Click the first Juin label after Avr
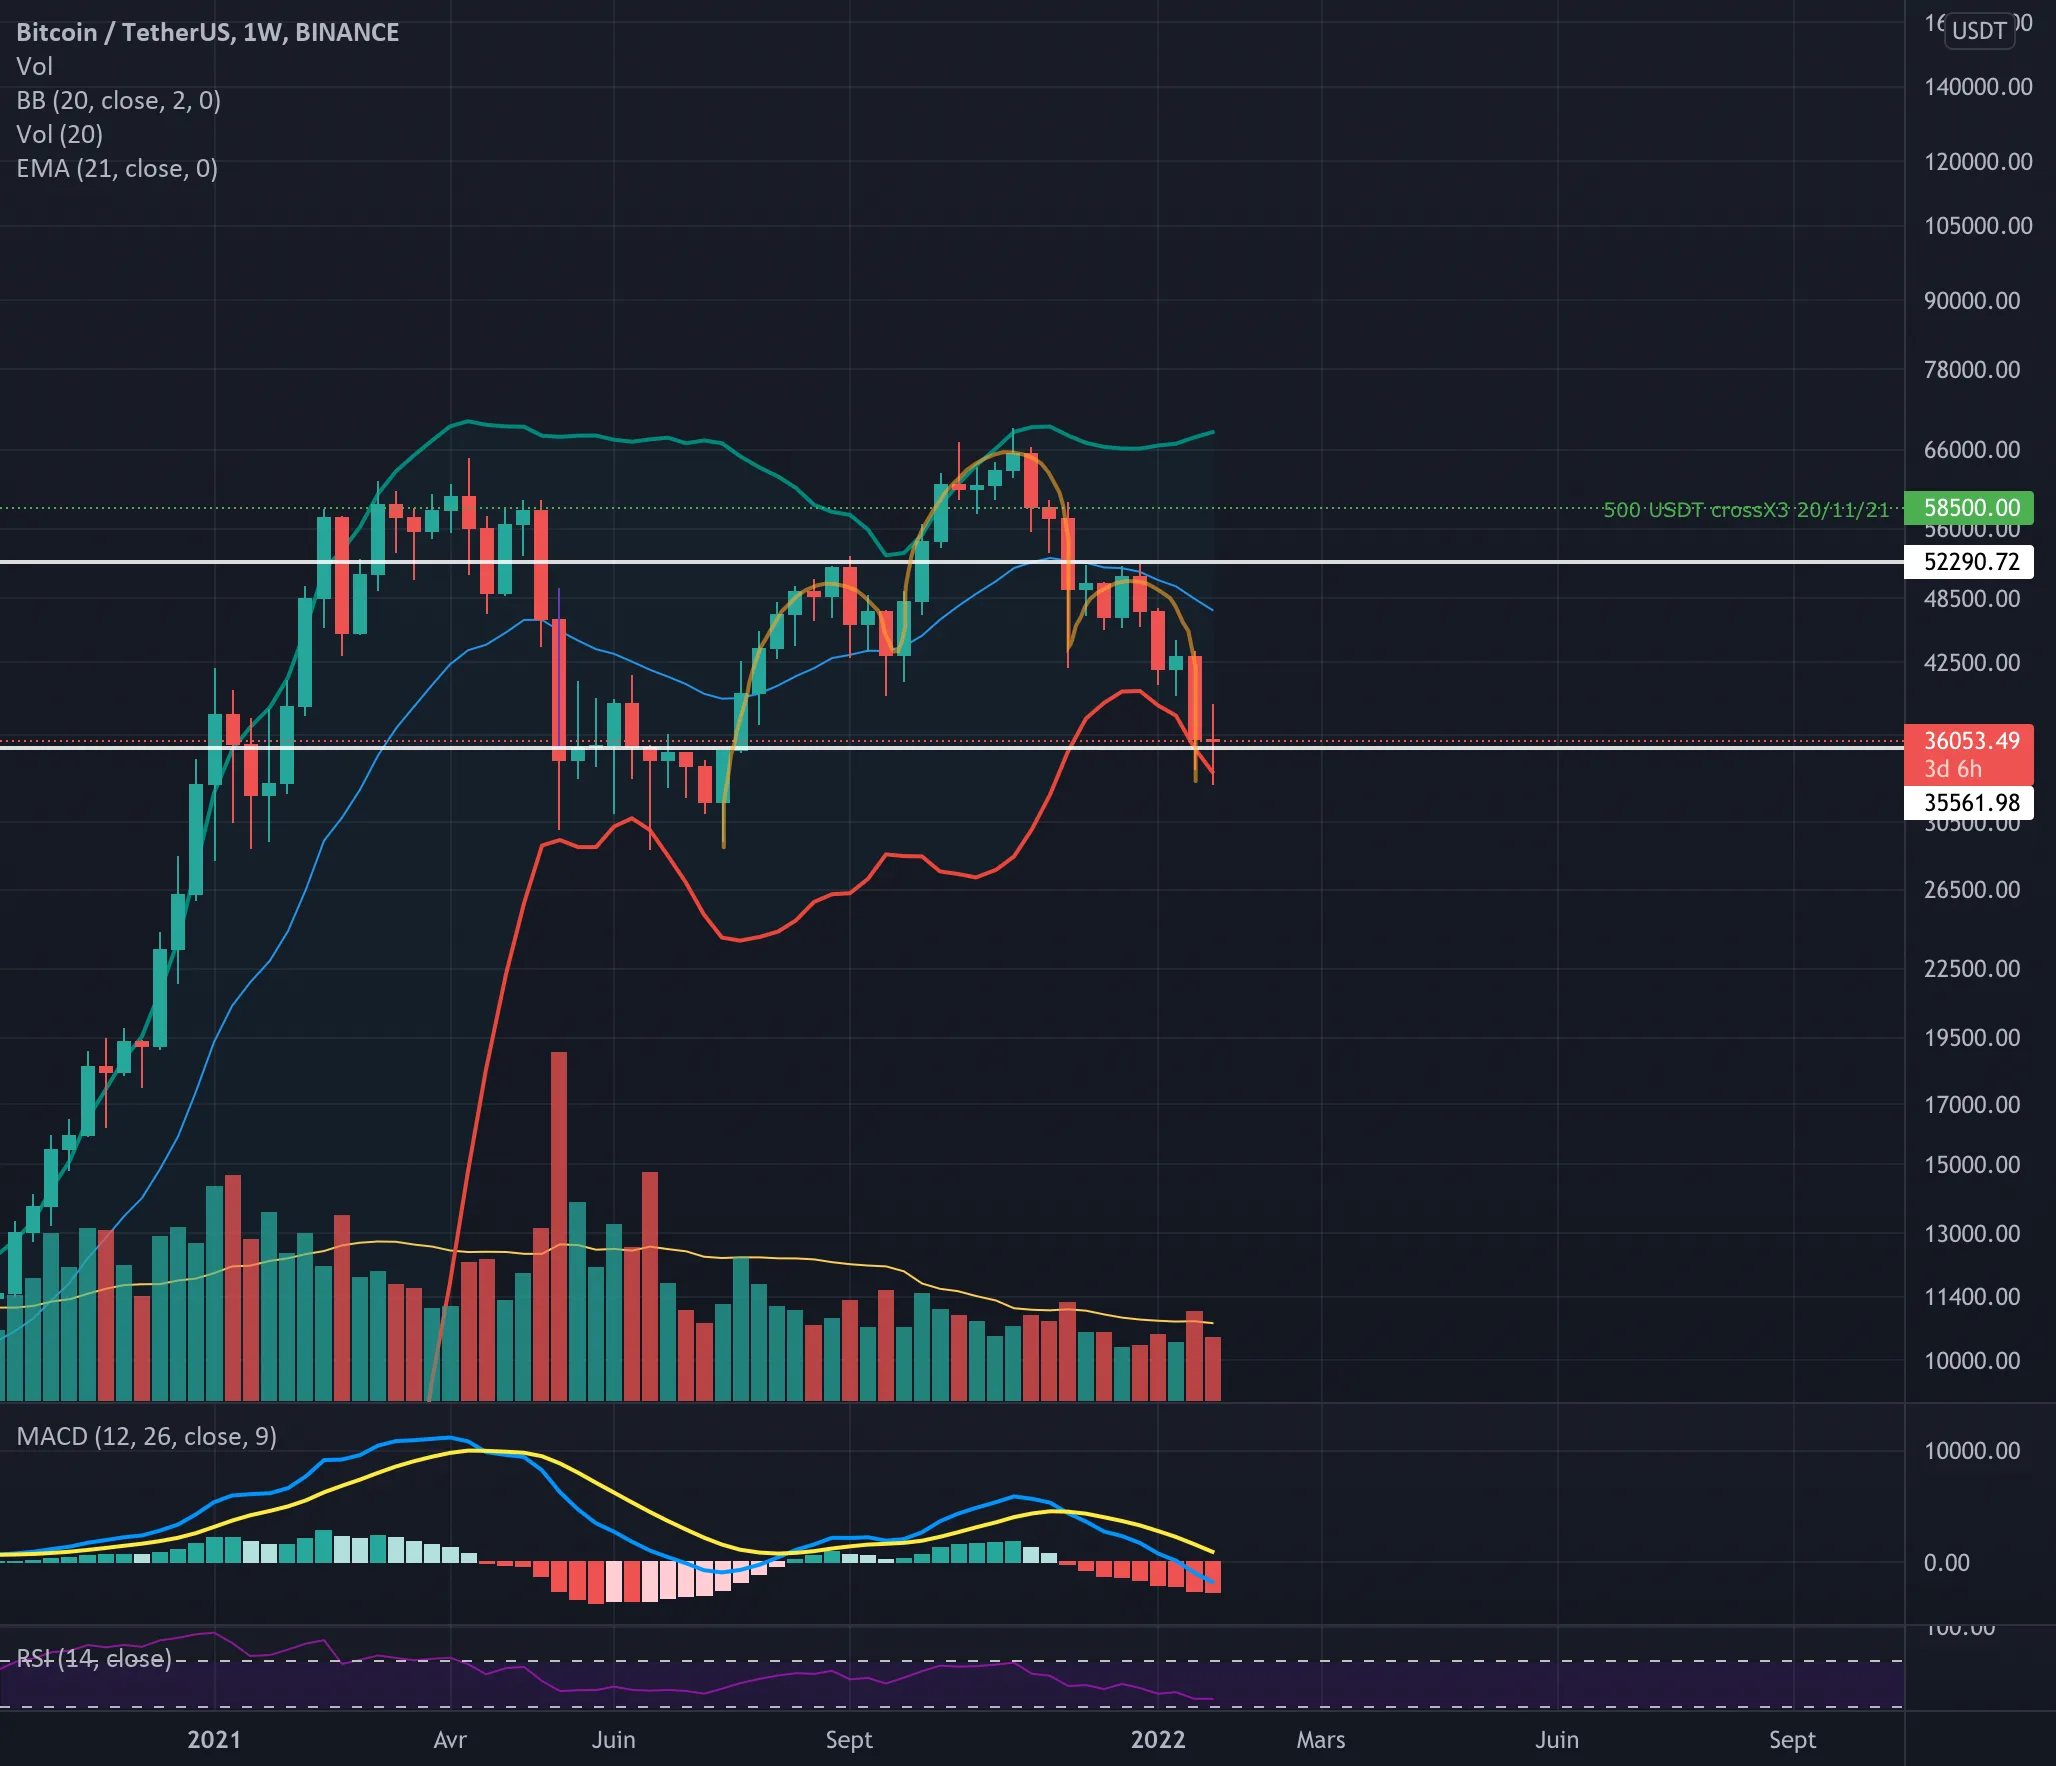 click(x=613, y=1739)
